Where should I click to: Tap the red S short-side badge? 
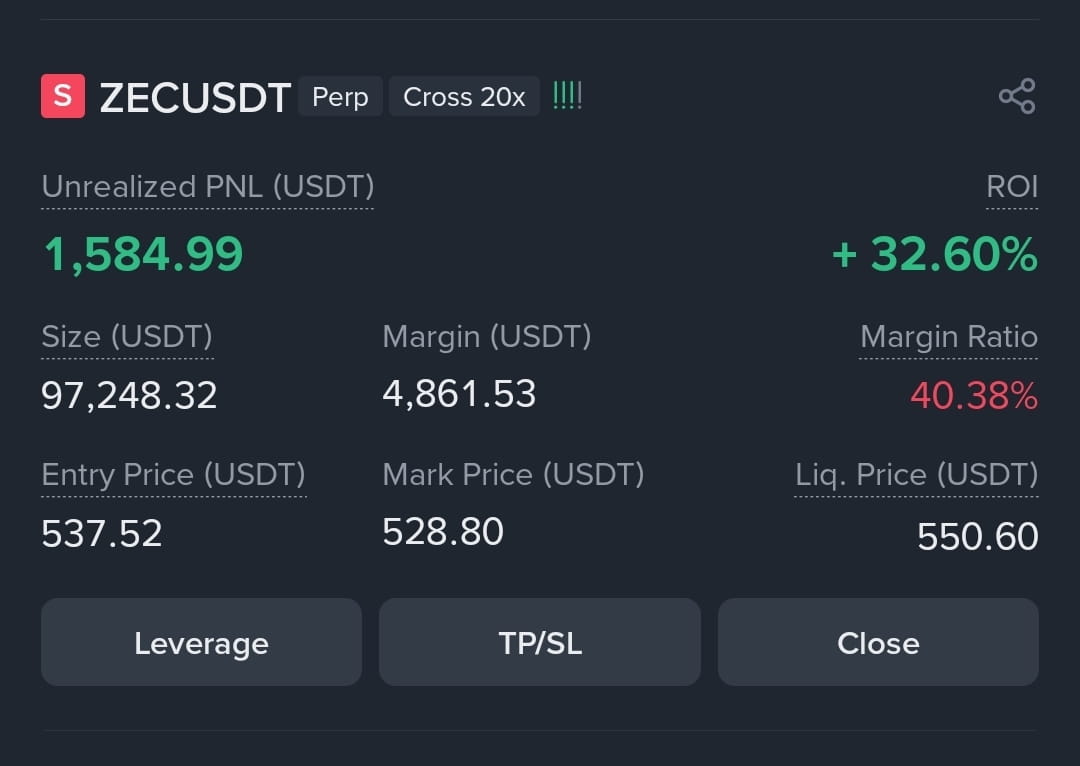[x=63, y=96]
